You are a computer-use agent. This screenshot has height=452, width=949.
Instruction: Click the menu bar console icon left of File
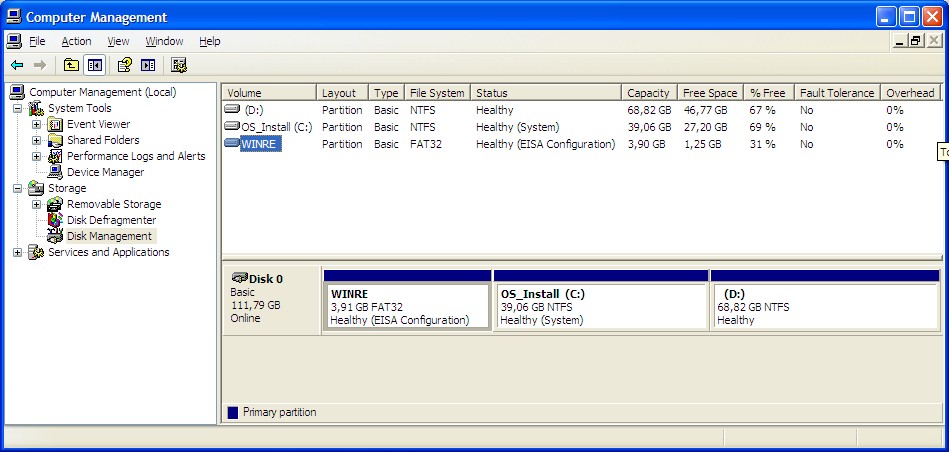pos(13,41)
